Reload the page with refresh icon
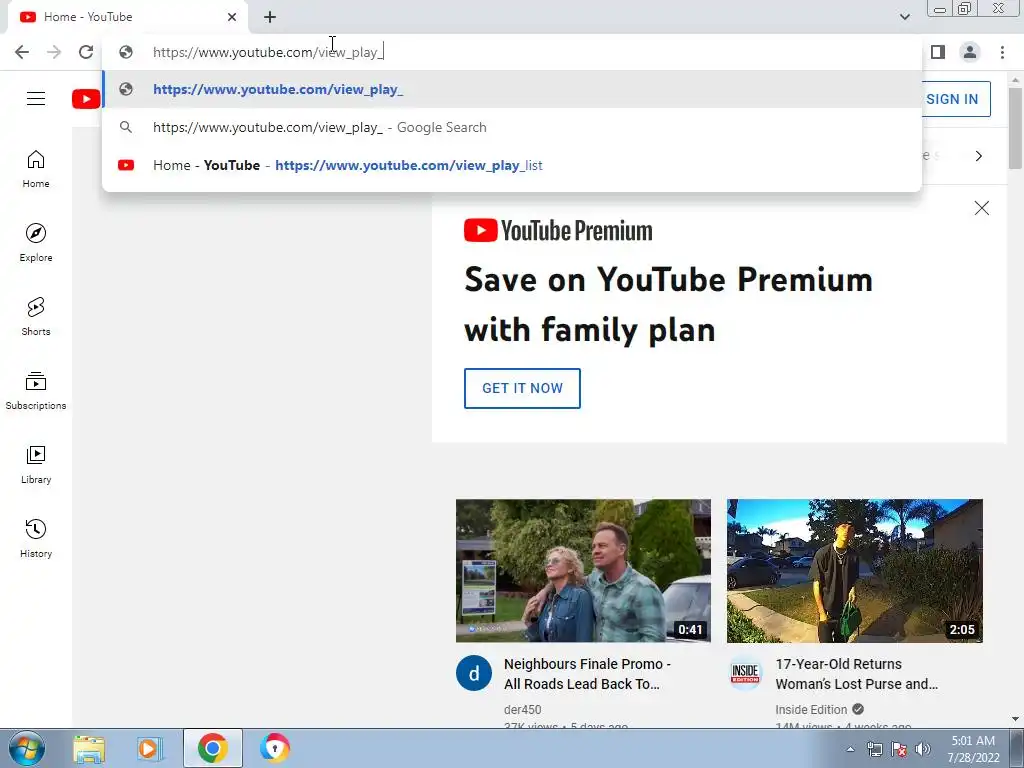The width and height of the screenshot is (1024, 768). tap(86, 52)
